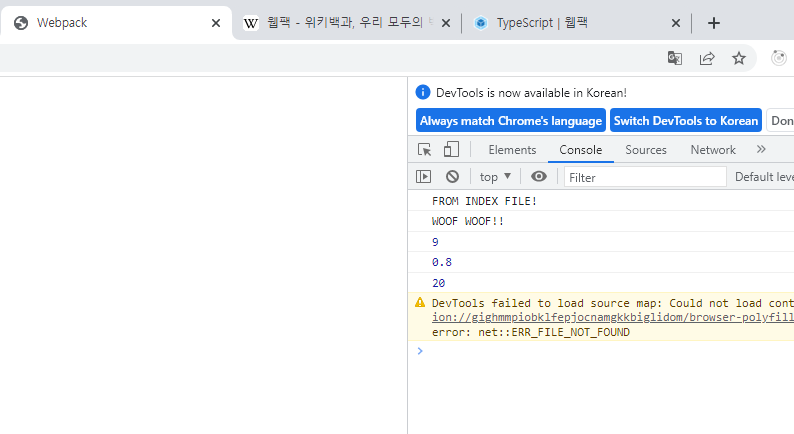Switch to the Network tab
This screenshot has width=794, height=434.
click(x=713, y=150)
